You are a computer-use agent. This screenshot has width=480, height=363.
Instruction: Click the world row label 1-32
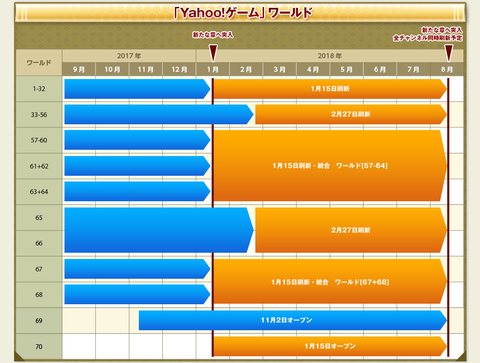click(x=39, y=89)
